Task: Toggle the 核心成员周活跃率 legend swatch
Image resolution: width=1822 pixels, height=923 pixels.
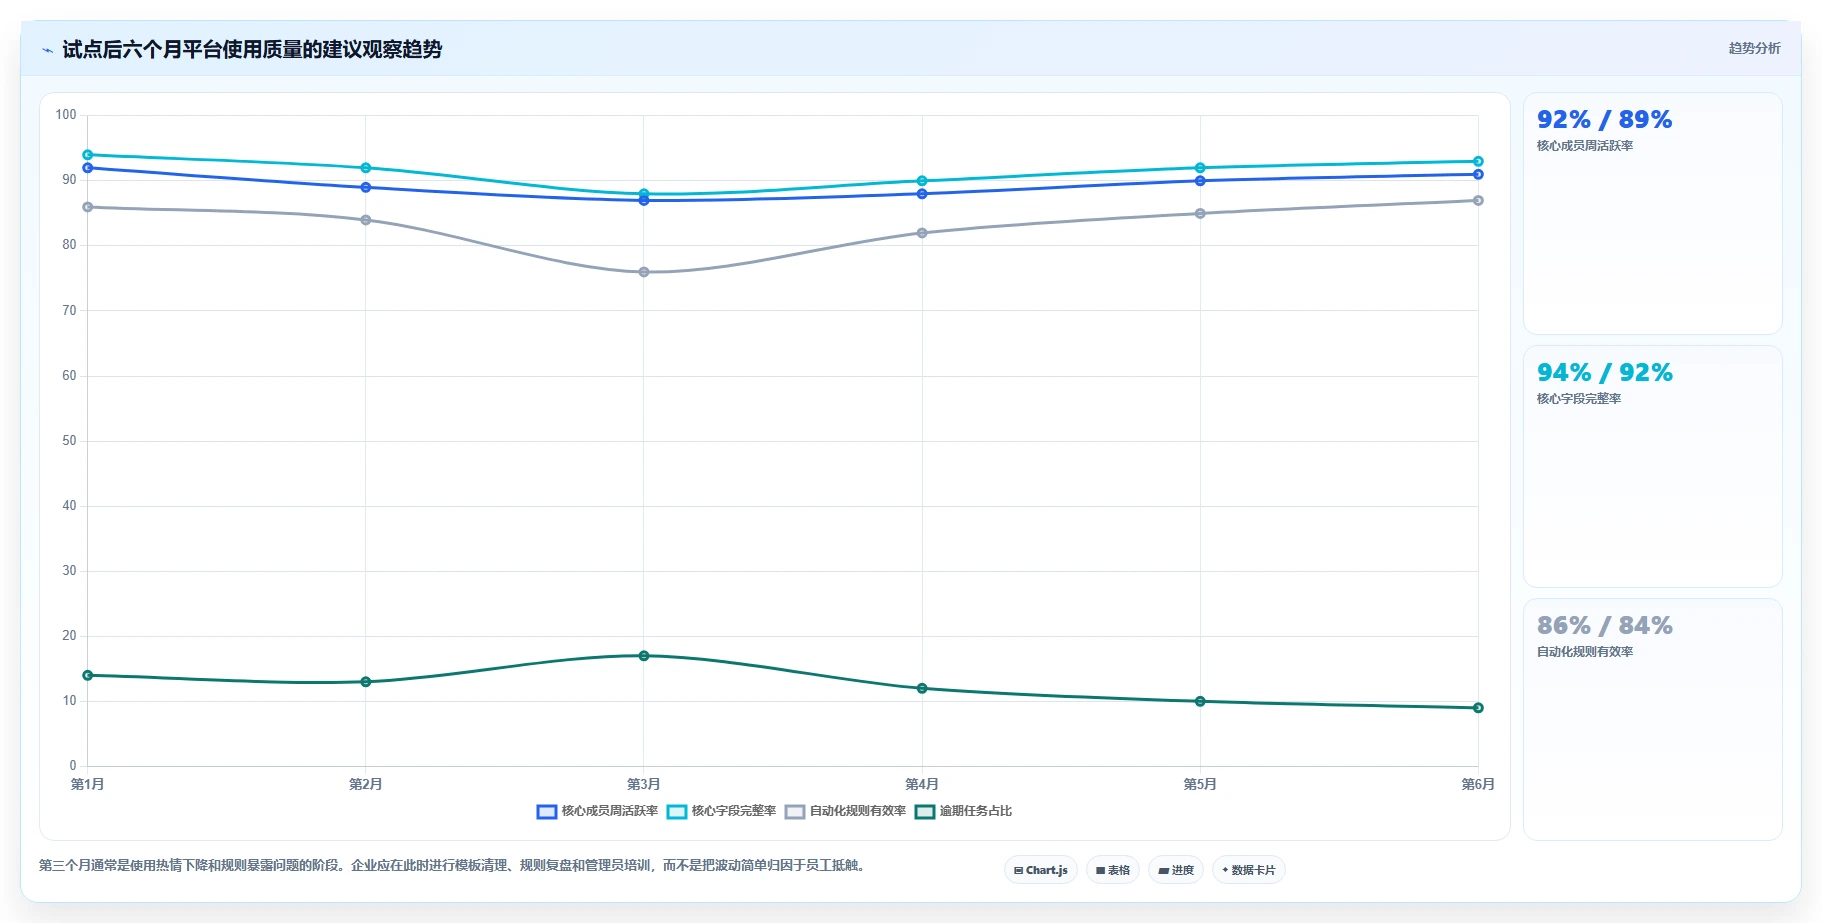Action: (x=546, y=812)
